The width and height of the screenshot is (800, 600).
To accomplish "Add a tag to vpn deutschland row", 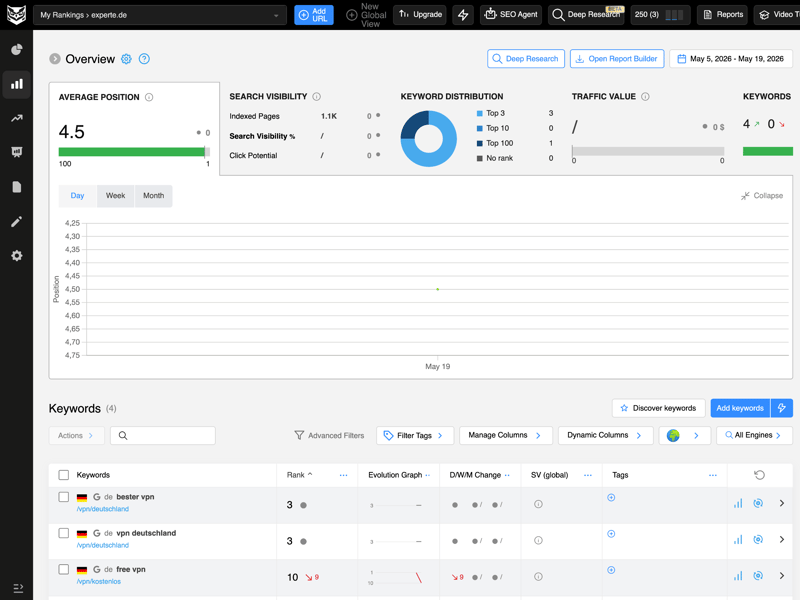I will pos(611,534).
